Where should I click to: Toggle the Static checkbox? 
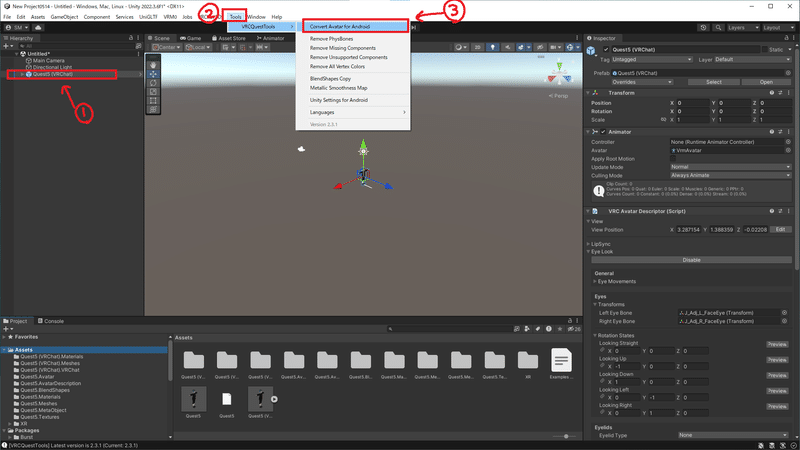pyautogui.click(x=765, y=49)
